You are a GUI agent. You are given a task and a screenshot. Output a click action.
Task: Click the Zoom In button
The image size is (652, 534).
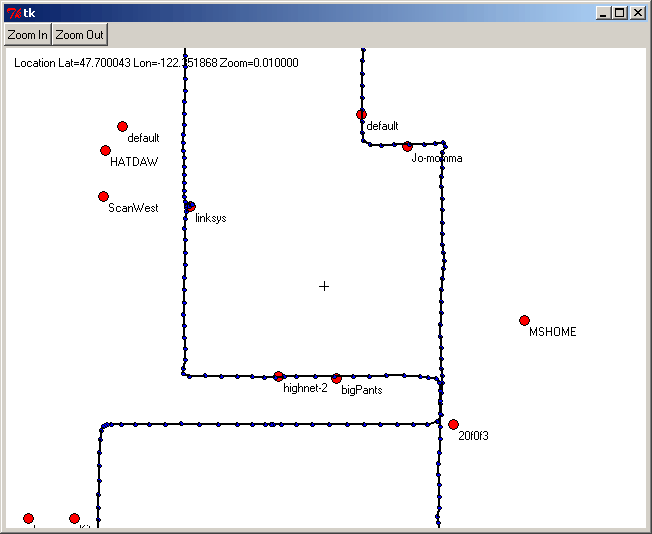(27, 35)
